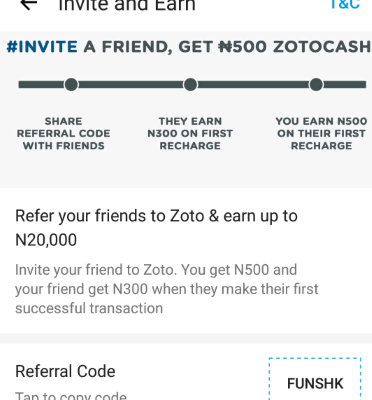This screenshot has height=400, width=372.
Task: Click the first progress step dot
Action: click(71, 85)
